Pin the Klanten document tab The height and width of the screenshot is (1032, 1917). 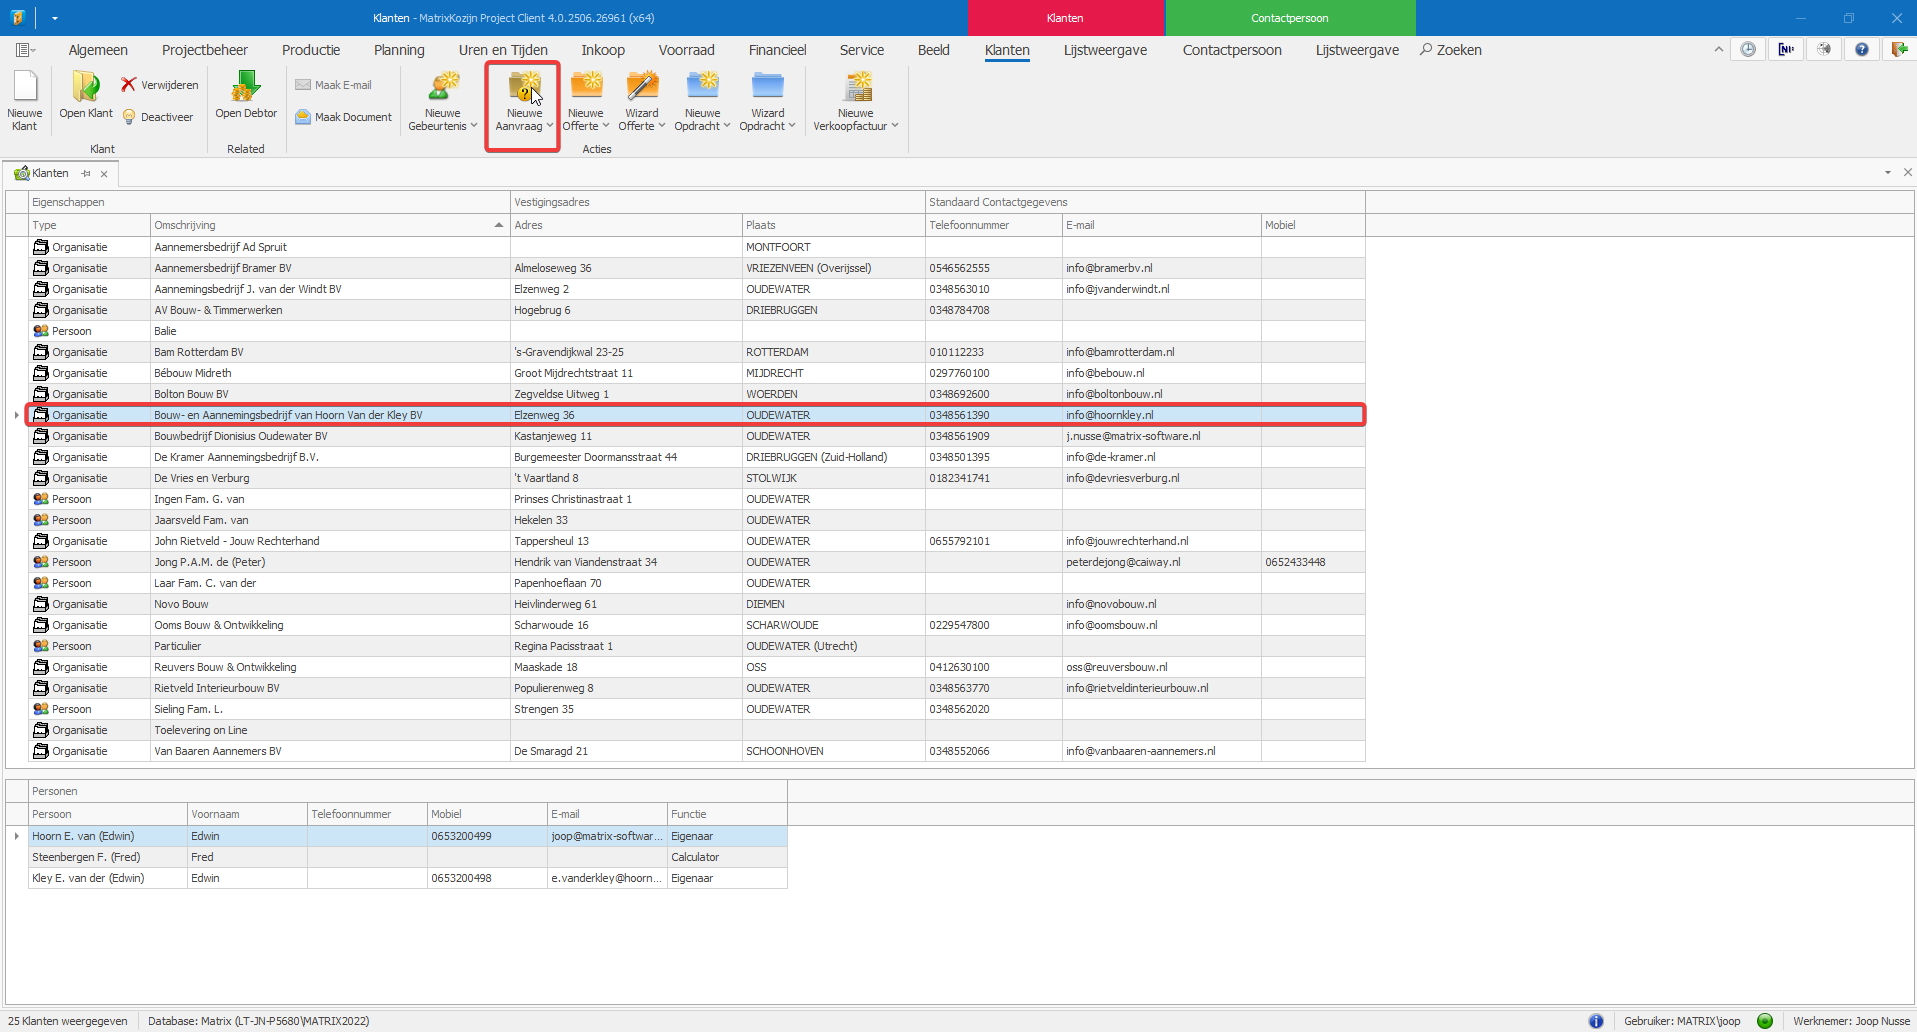[x=86, y=173]
